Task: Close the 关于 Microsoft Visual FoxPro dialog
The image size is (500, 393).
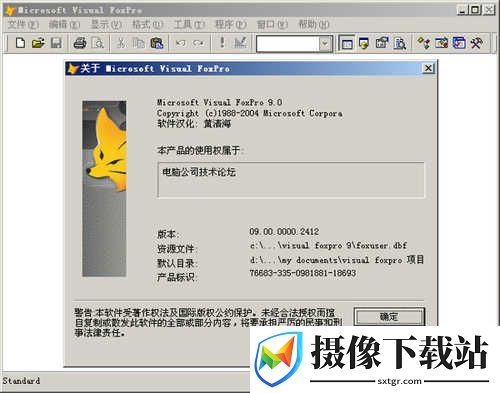Action: [x=428, y=68]
